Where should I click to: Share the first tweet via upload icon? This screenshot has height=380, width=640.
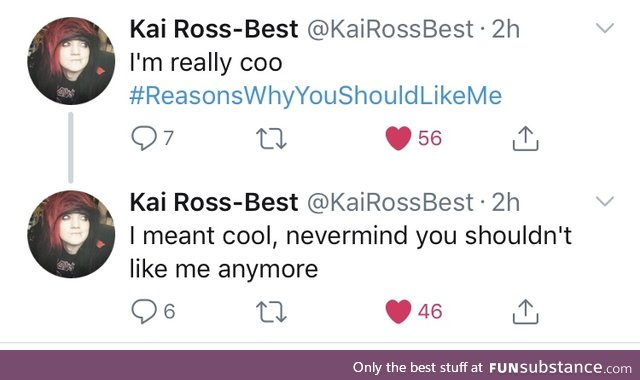[525, 139]
